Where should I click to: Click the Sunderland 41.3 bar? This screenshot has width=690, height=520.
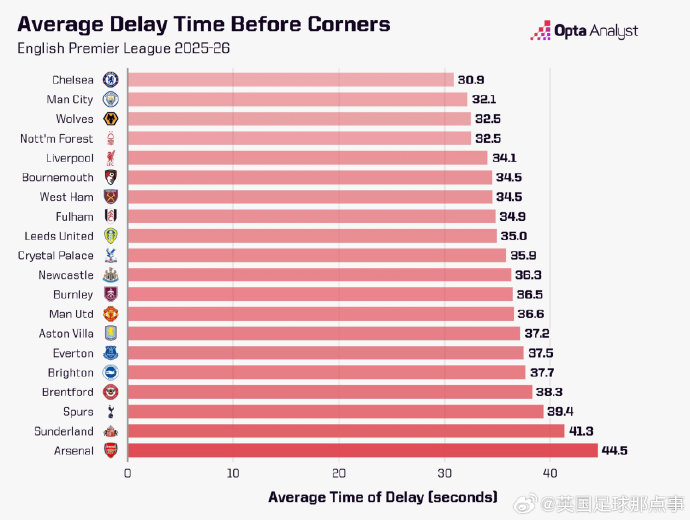(x=346, y=431)
